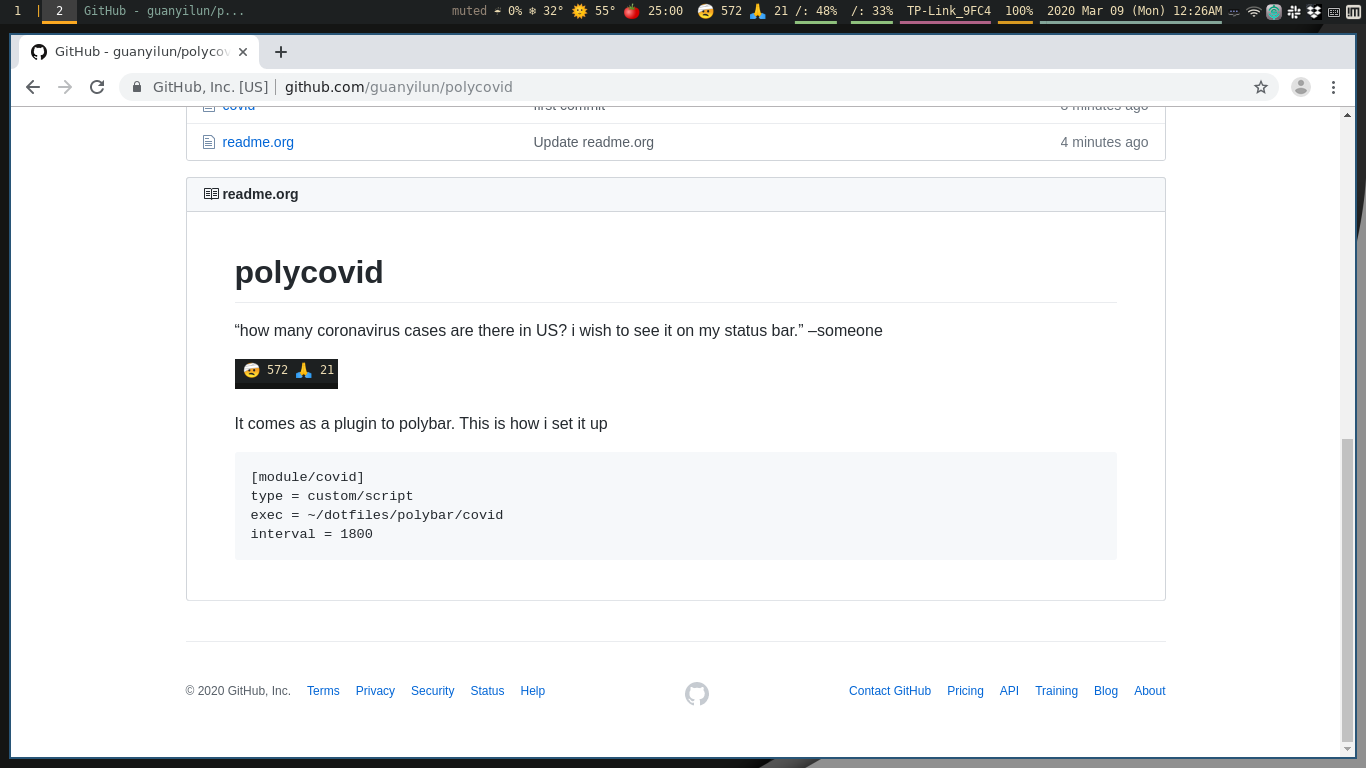This screenshot has width=1366, height=768.
Task: Click the tomato pomodoro timer icon
Action: tap(631, 11)
